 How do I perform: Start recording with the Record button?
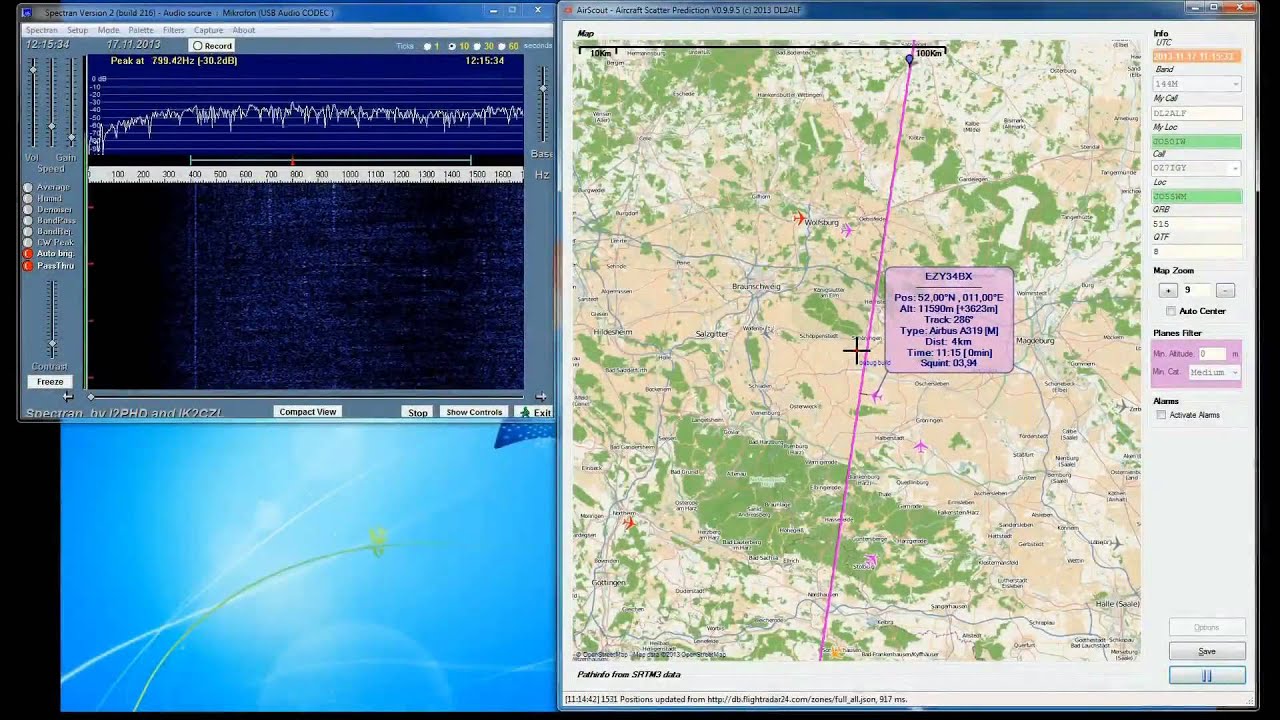point(212,46)
